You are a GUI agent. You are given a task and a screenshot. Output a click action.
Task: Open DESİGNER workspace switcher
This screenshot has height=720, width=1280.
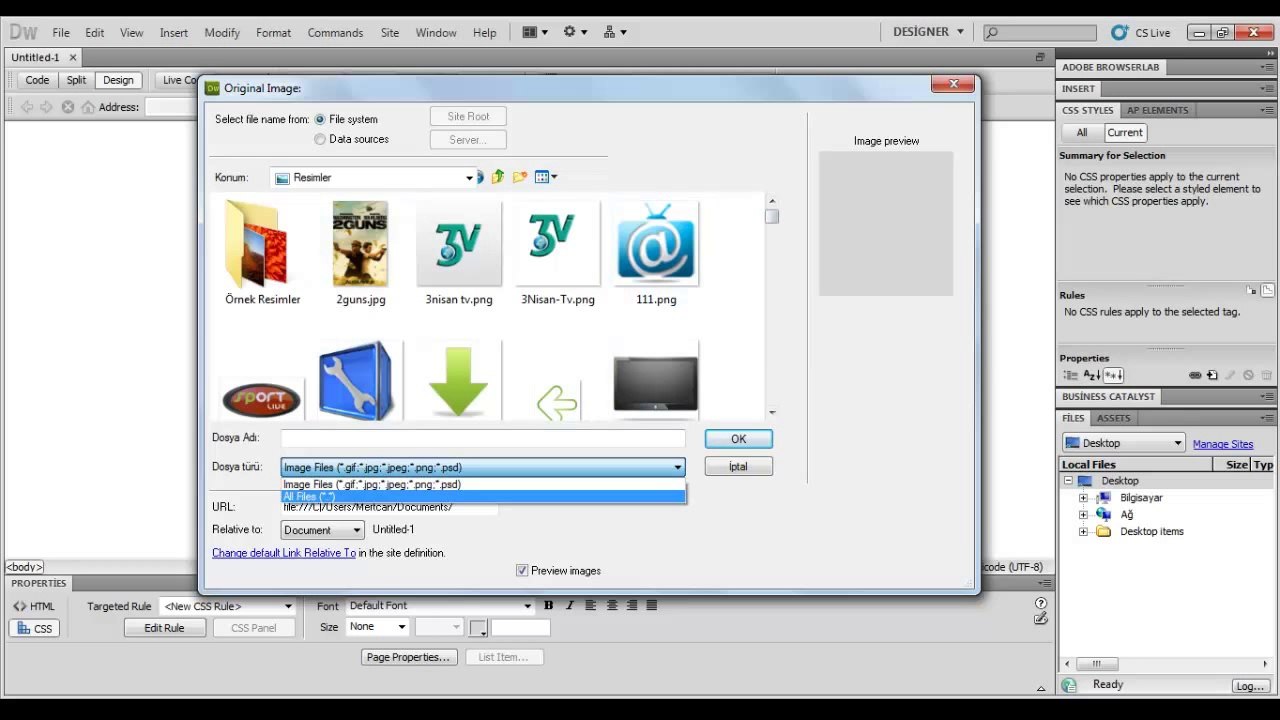tap(928, 32)
